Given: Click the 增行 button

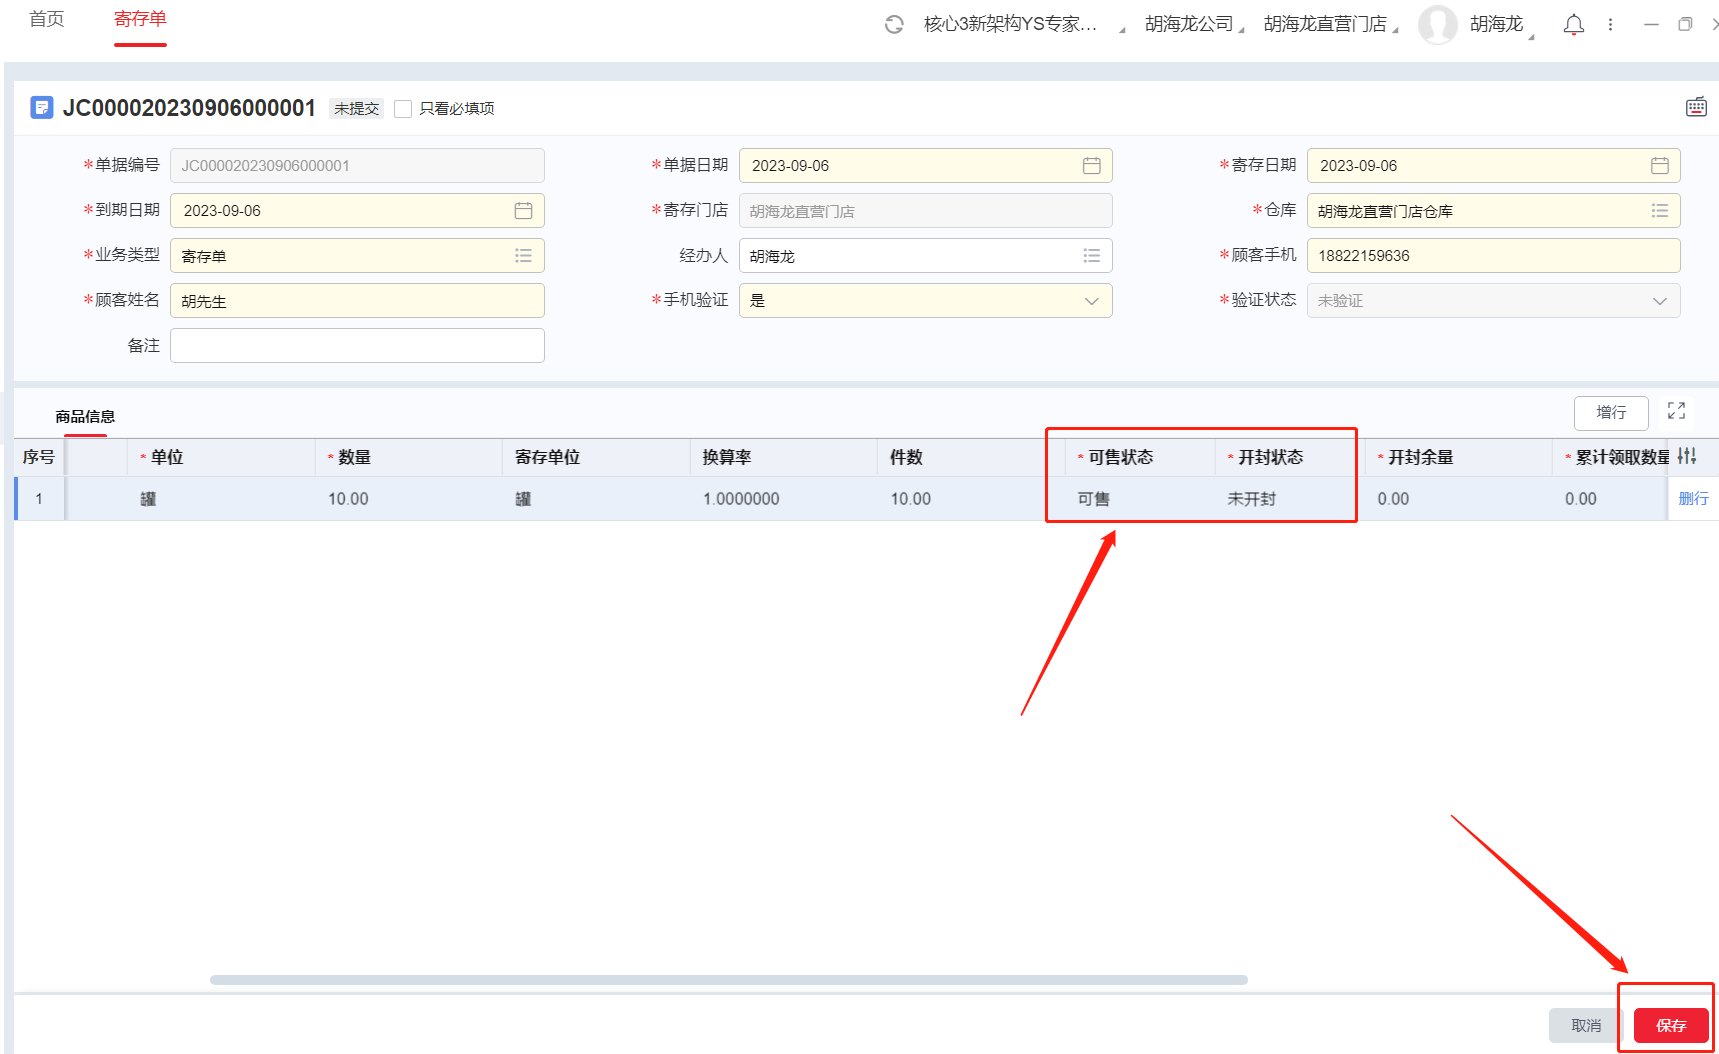Looking at the screenshot, I should 1611,412.
